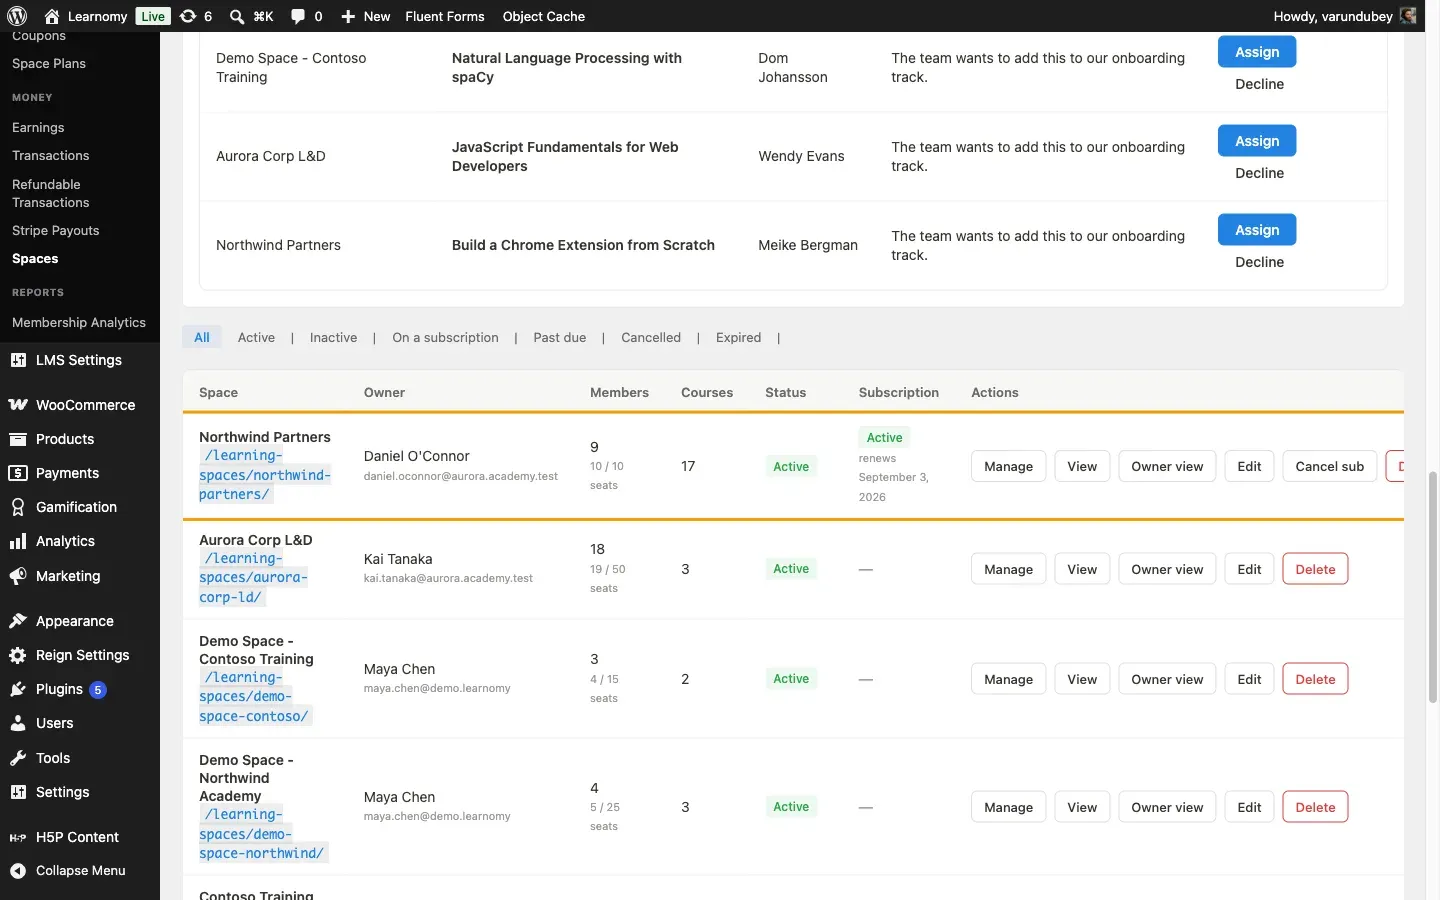This screenshot has width=1440, height=900.
Task: Click the Users person icon
Action: tap(18, 723)
